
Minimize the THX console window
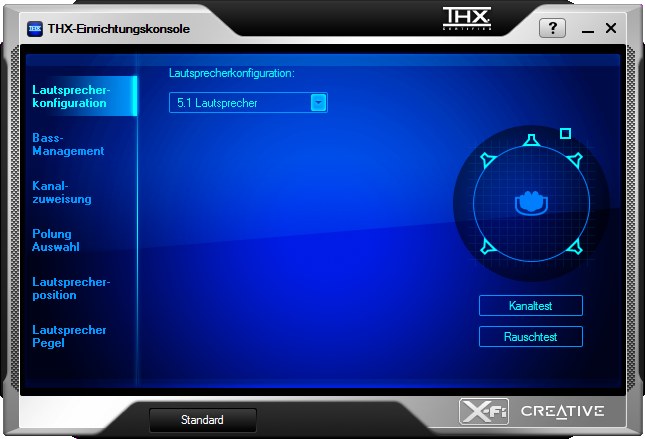tap(588, 30)
